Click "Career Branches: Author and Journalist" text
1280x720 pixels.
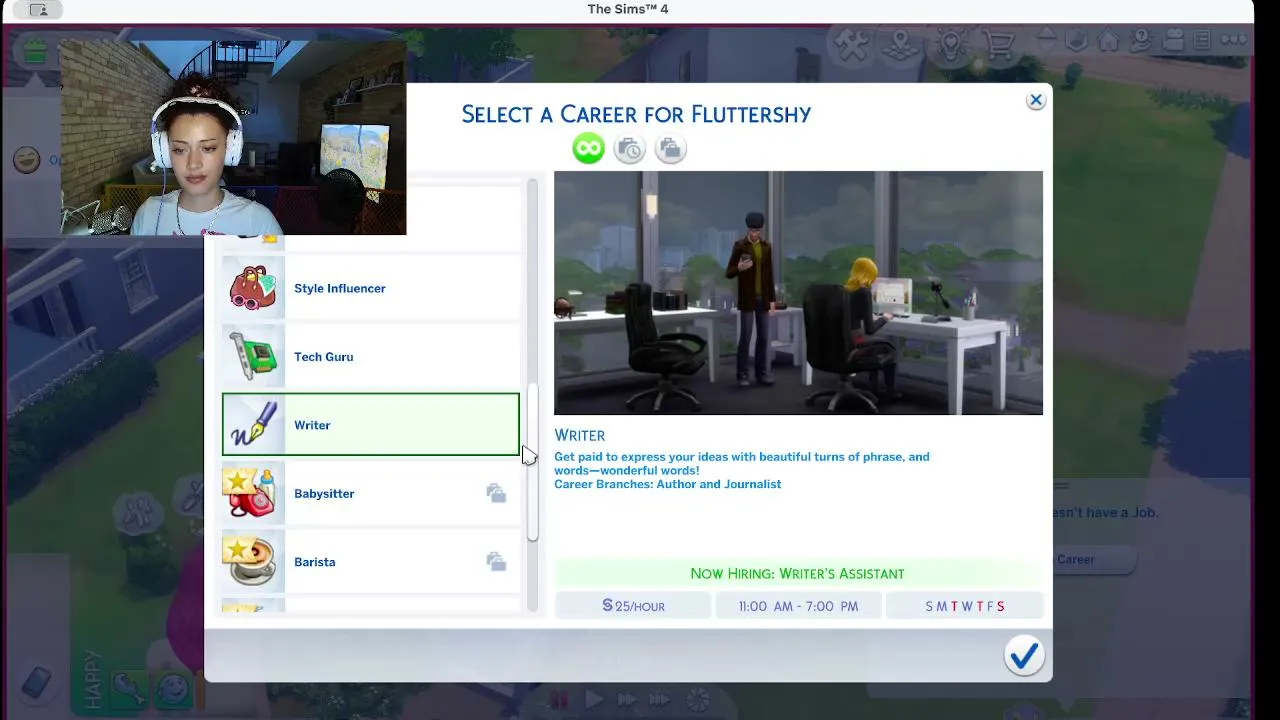(668, 485)
